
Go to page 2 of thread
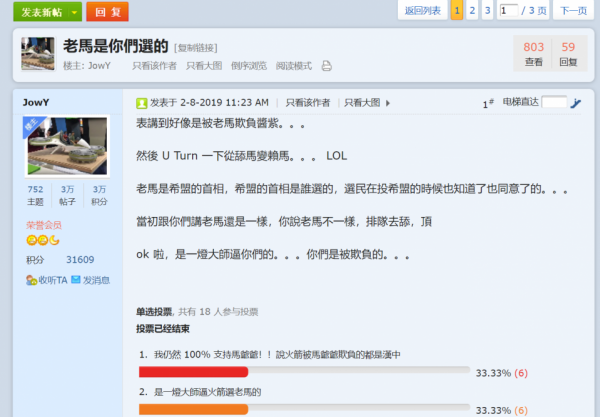point(472,11)
